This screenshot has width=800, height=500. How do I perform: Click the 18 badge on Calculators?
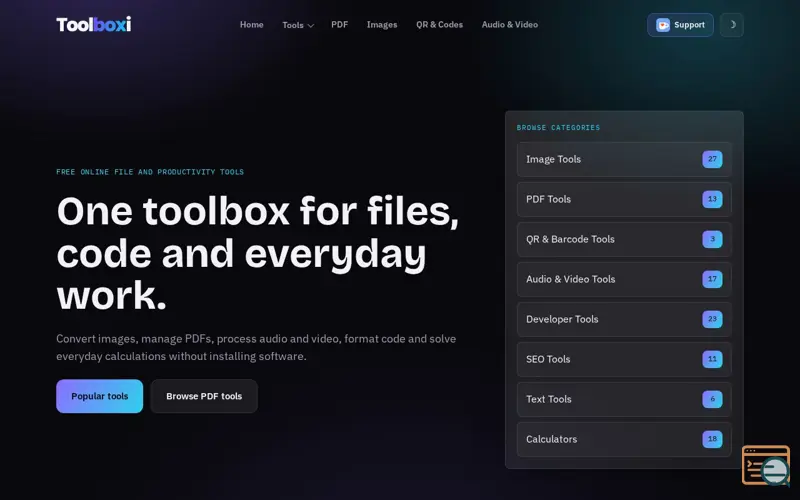[x=712, y=439]
